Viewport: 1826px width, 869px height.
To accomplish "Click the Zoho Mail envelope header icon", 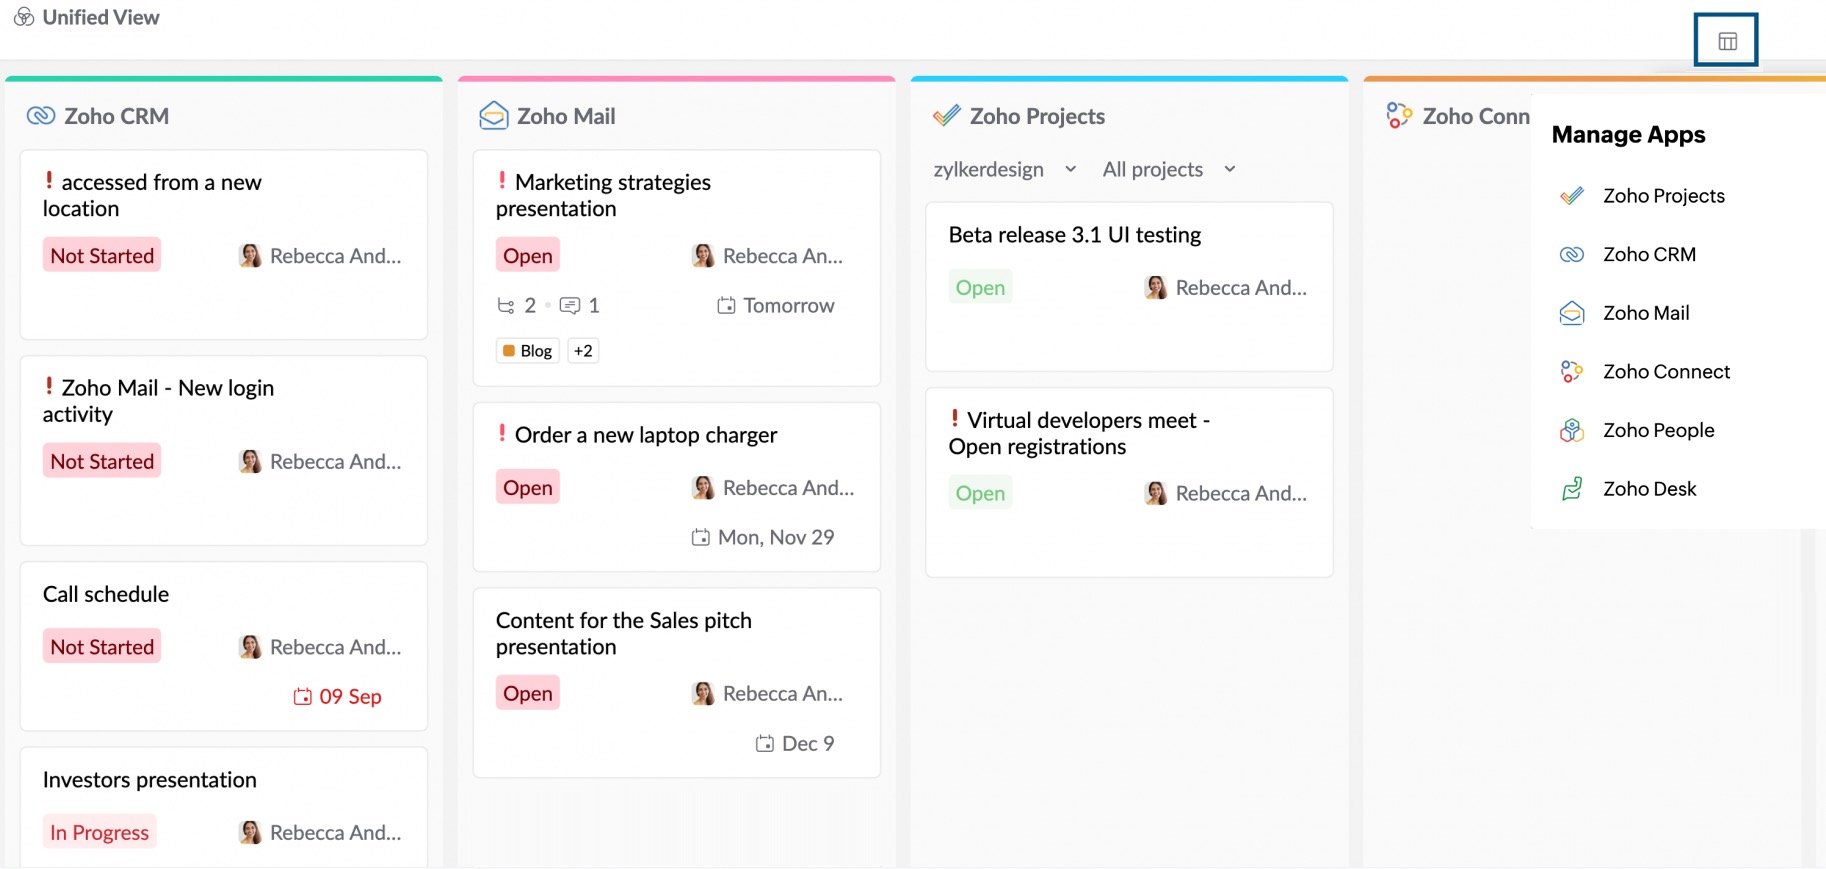I will click(x=493, y=116).
